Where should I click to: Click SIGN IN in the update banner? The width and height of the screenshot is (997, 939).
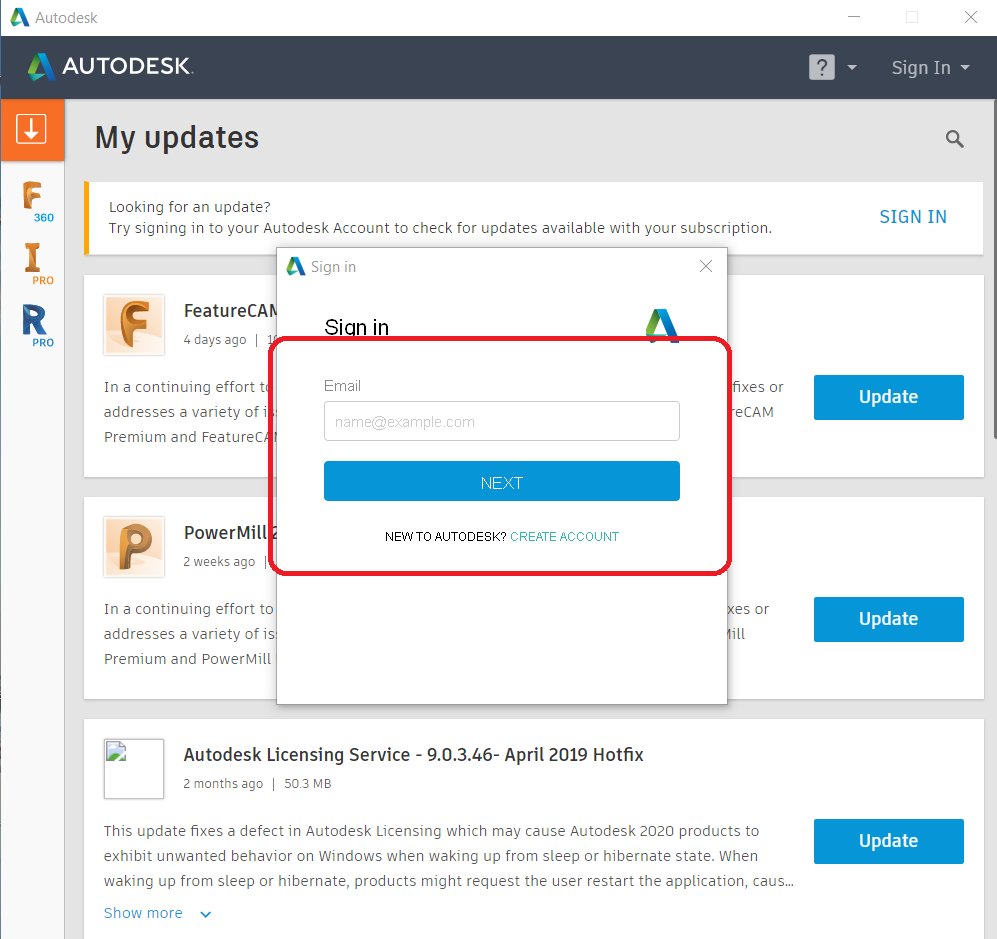912,216
